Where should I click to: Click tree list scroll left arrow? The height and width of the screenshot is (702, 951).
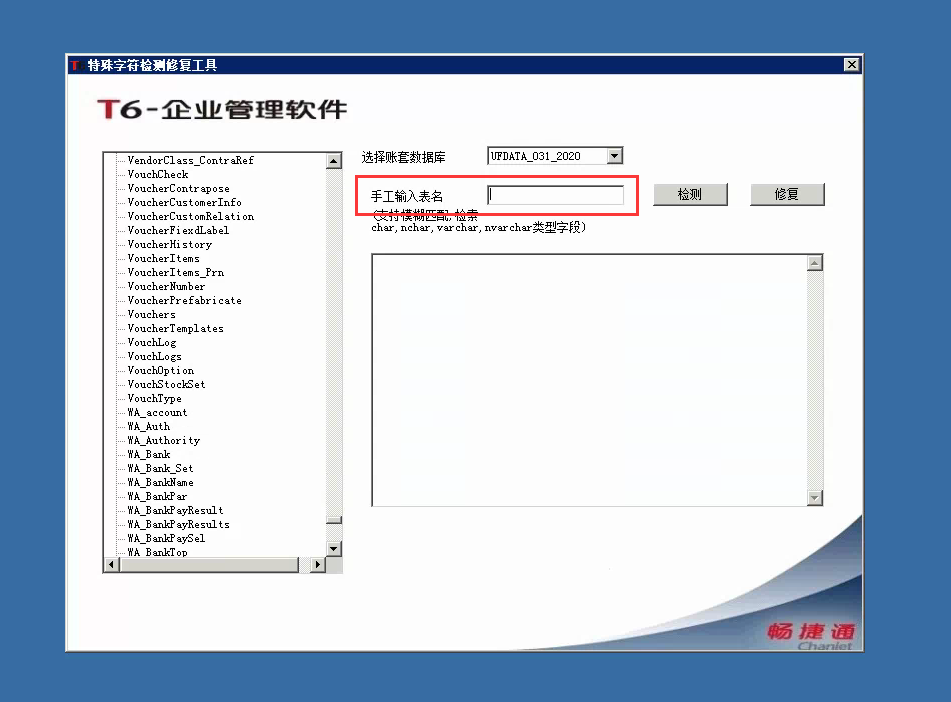coord(111,565)
